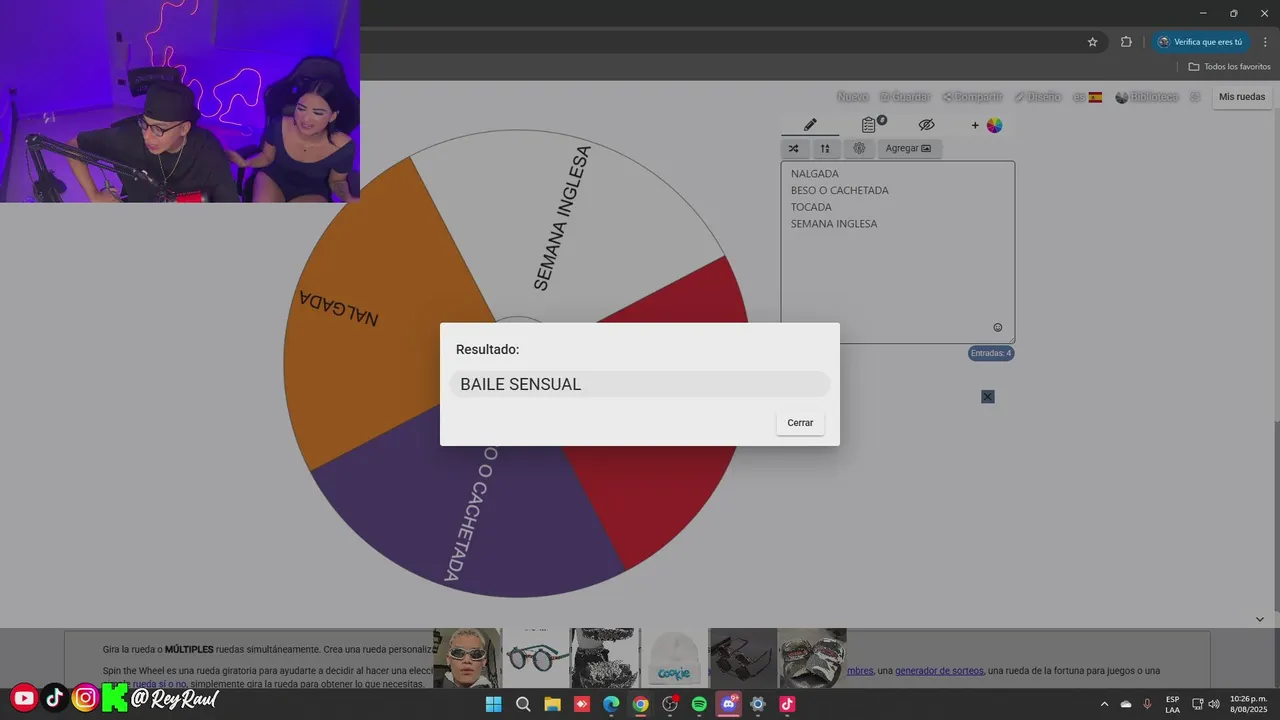Open network and volume quick settings
The height and width of the screenshot is (720, 1280).
(x=1205, y=704)
